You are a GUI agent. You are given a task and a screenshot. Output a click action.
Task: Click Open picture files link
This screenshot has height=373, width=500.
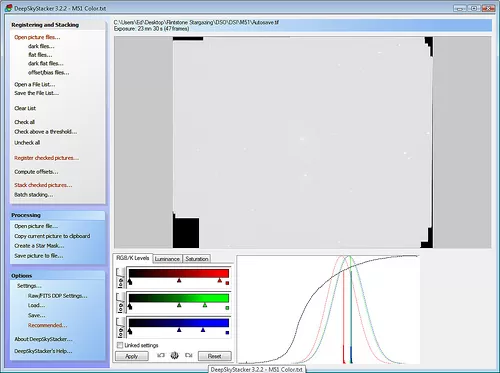37,37
